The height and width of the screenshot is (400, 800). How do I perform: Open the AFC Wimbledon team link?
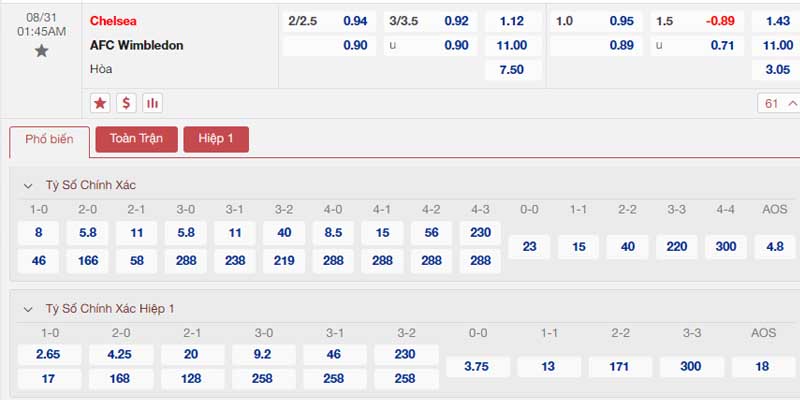point(137,45)
